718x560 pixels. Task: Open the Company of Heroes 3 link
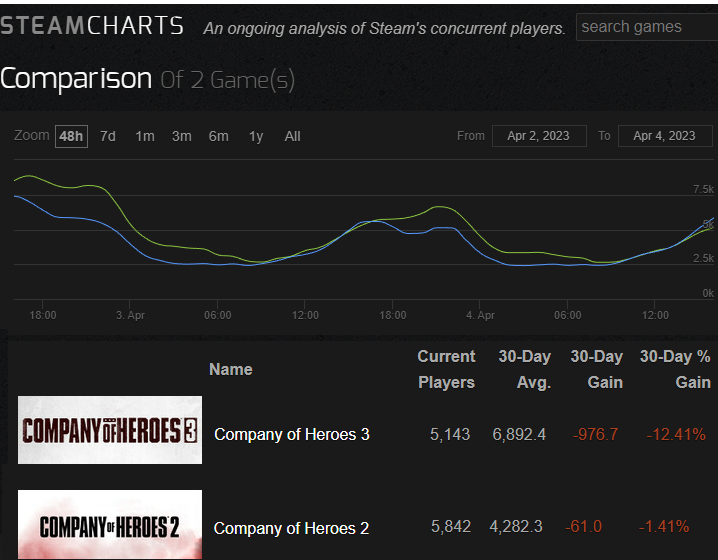(x=291, y=434)
